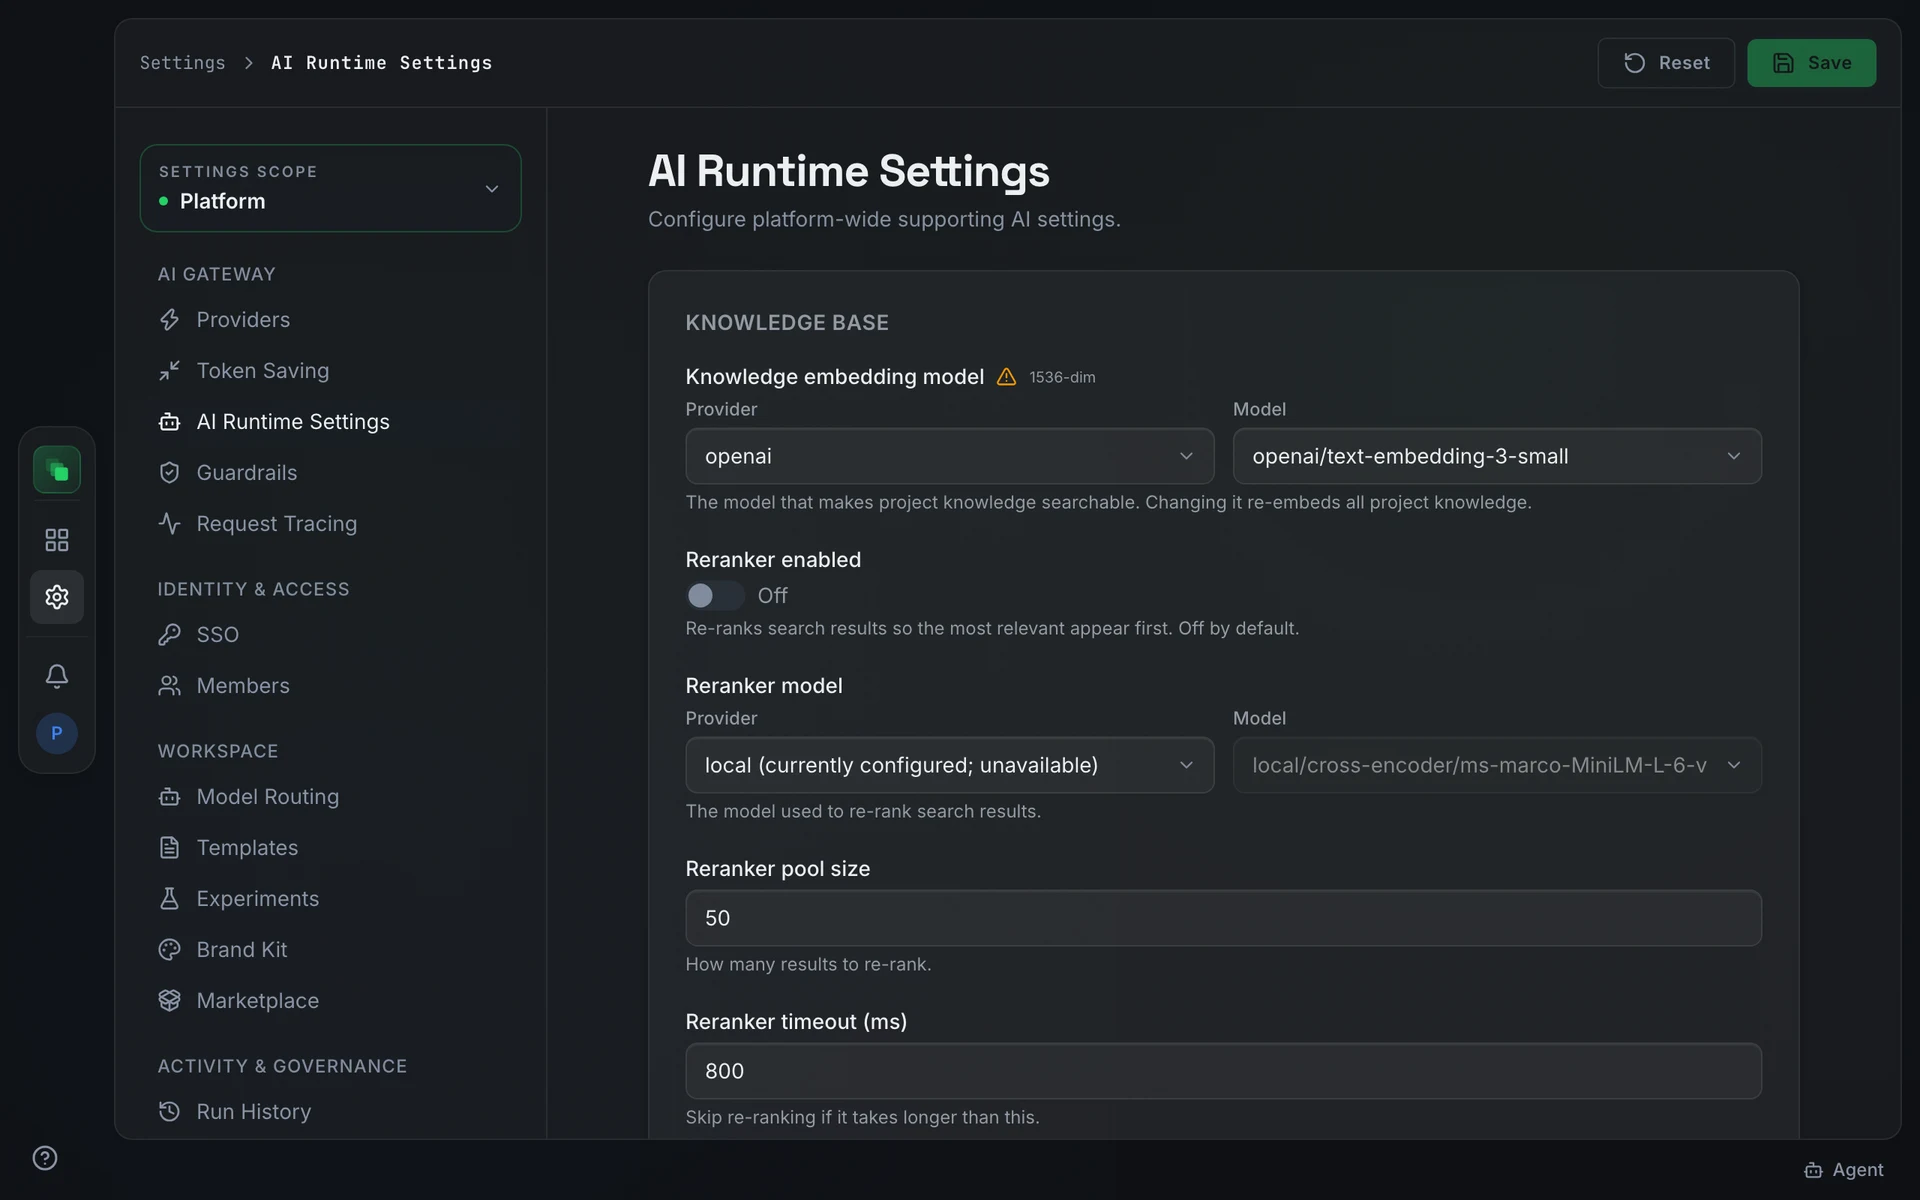Open reranker Model cross-encoder dropdown
1920x1200 pixels.
(x=1497, y=766)
